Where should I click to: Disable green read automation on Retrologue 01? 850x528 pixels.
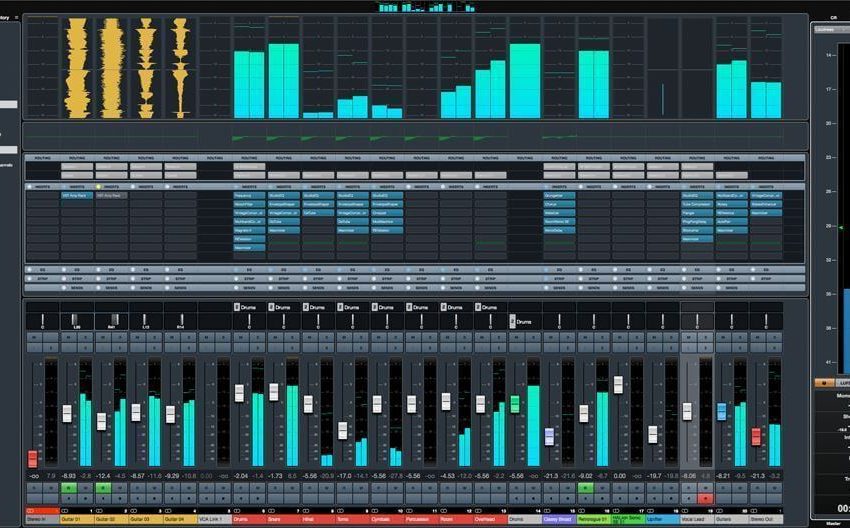[x=585, y=488]
